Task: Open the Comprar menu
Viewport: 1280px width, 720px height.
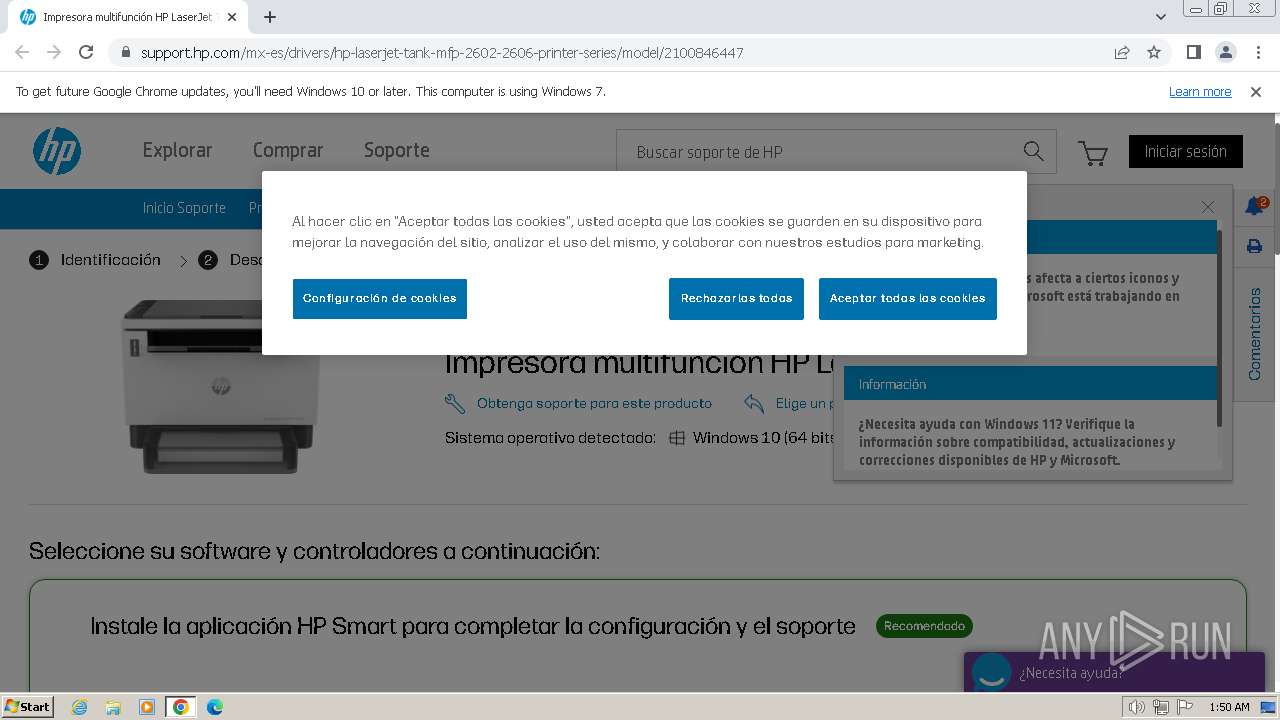Action: click(x=288, y=150)
